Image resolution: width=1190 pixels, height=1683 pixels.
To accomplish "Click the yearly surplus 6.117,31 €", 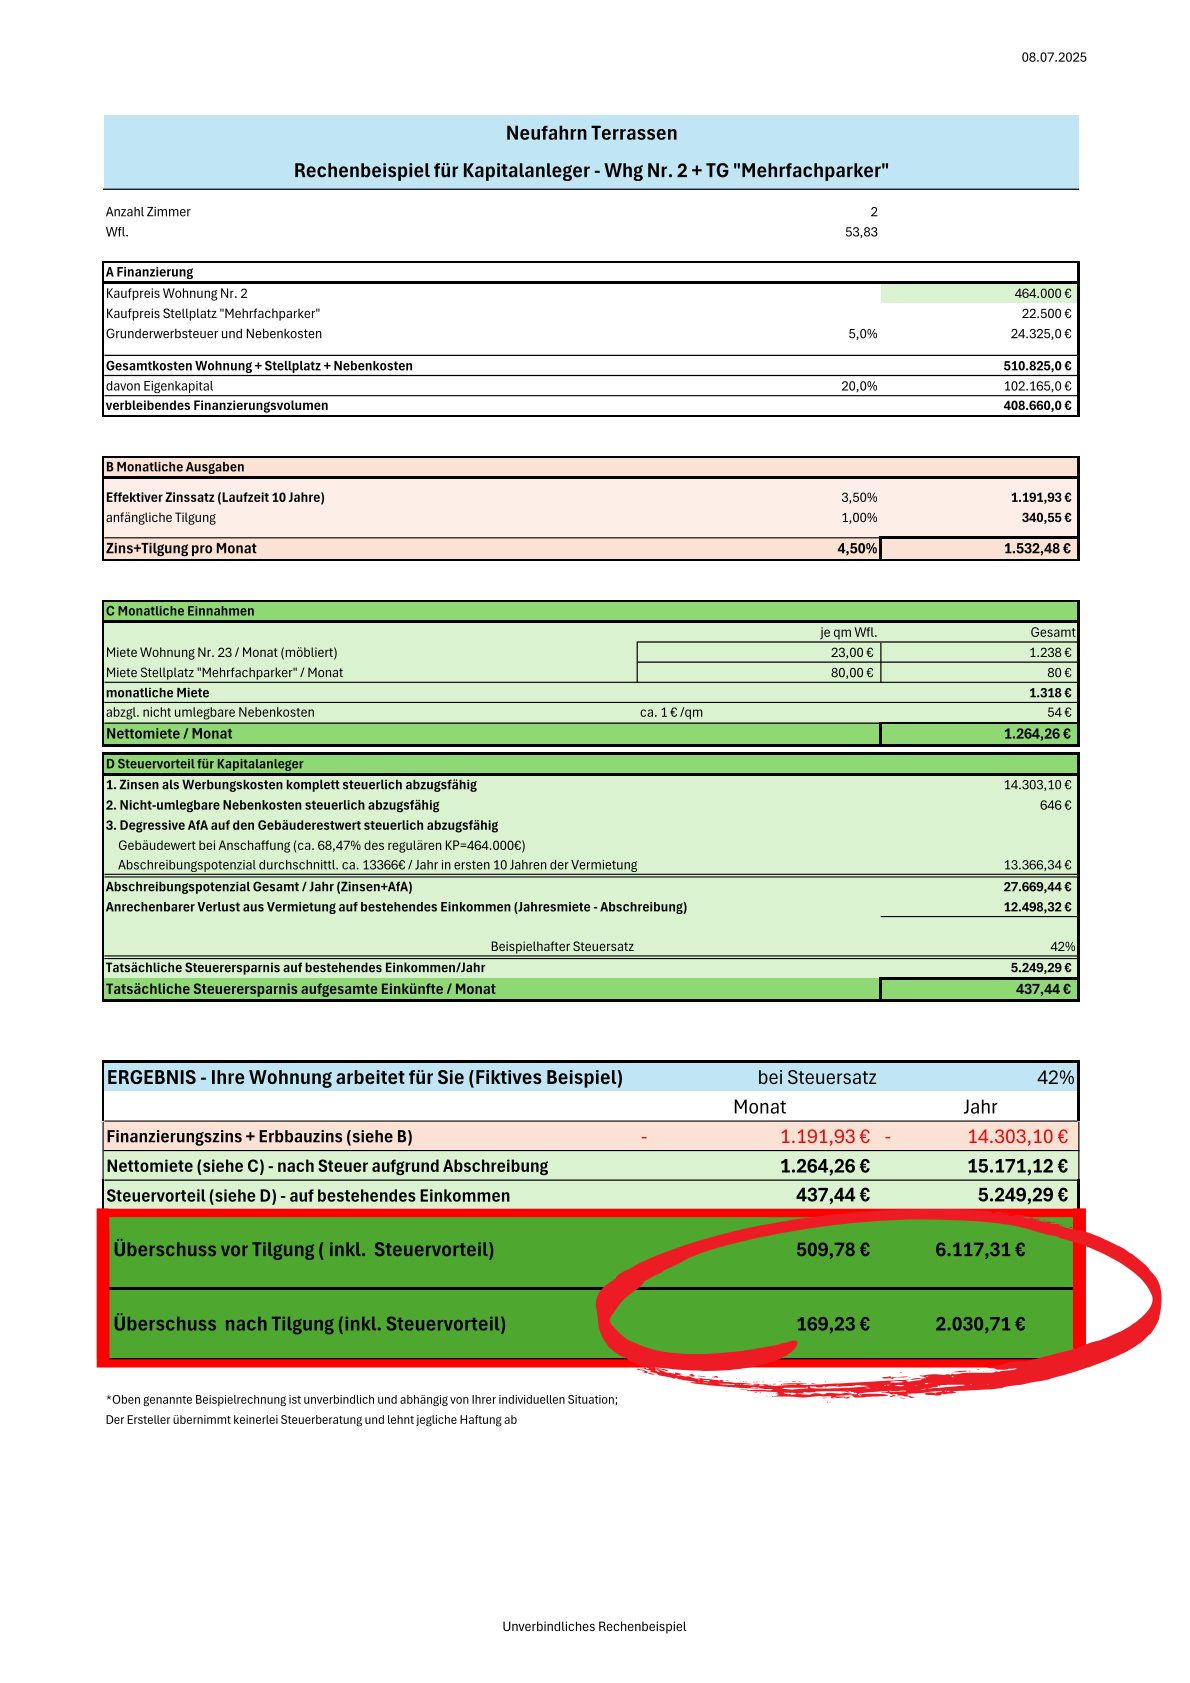I will pos(980,1250).
